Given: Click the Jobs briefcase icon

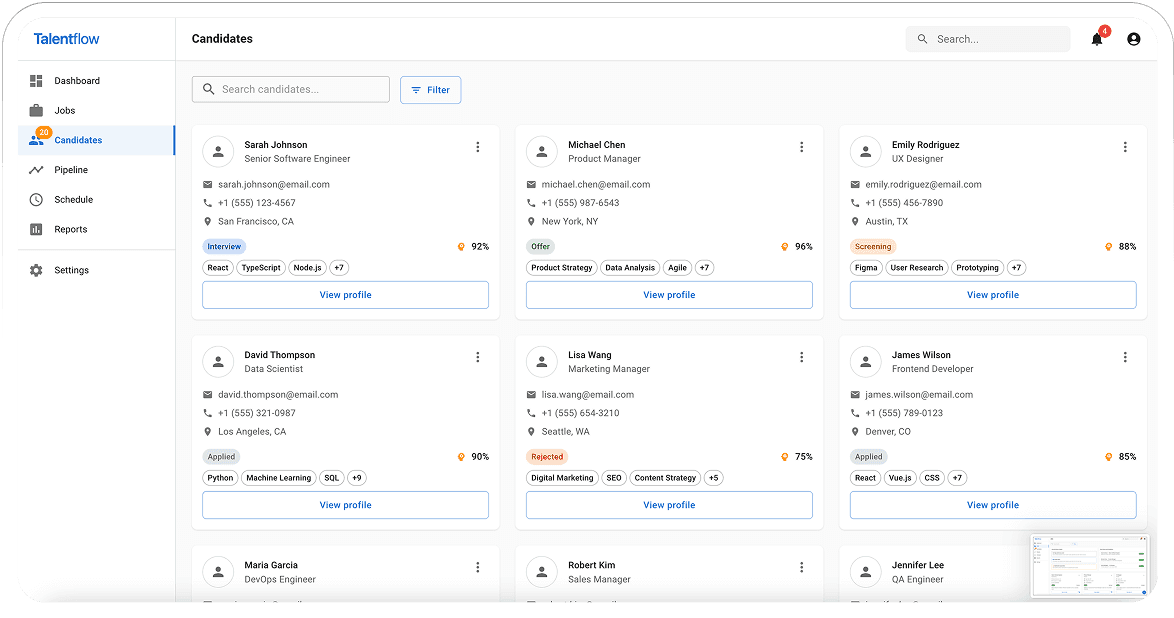Looking at the screenshot, I should point(36,111).
